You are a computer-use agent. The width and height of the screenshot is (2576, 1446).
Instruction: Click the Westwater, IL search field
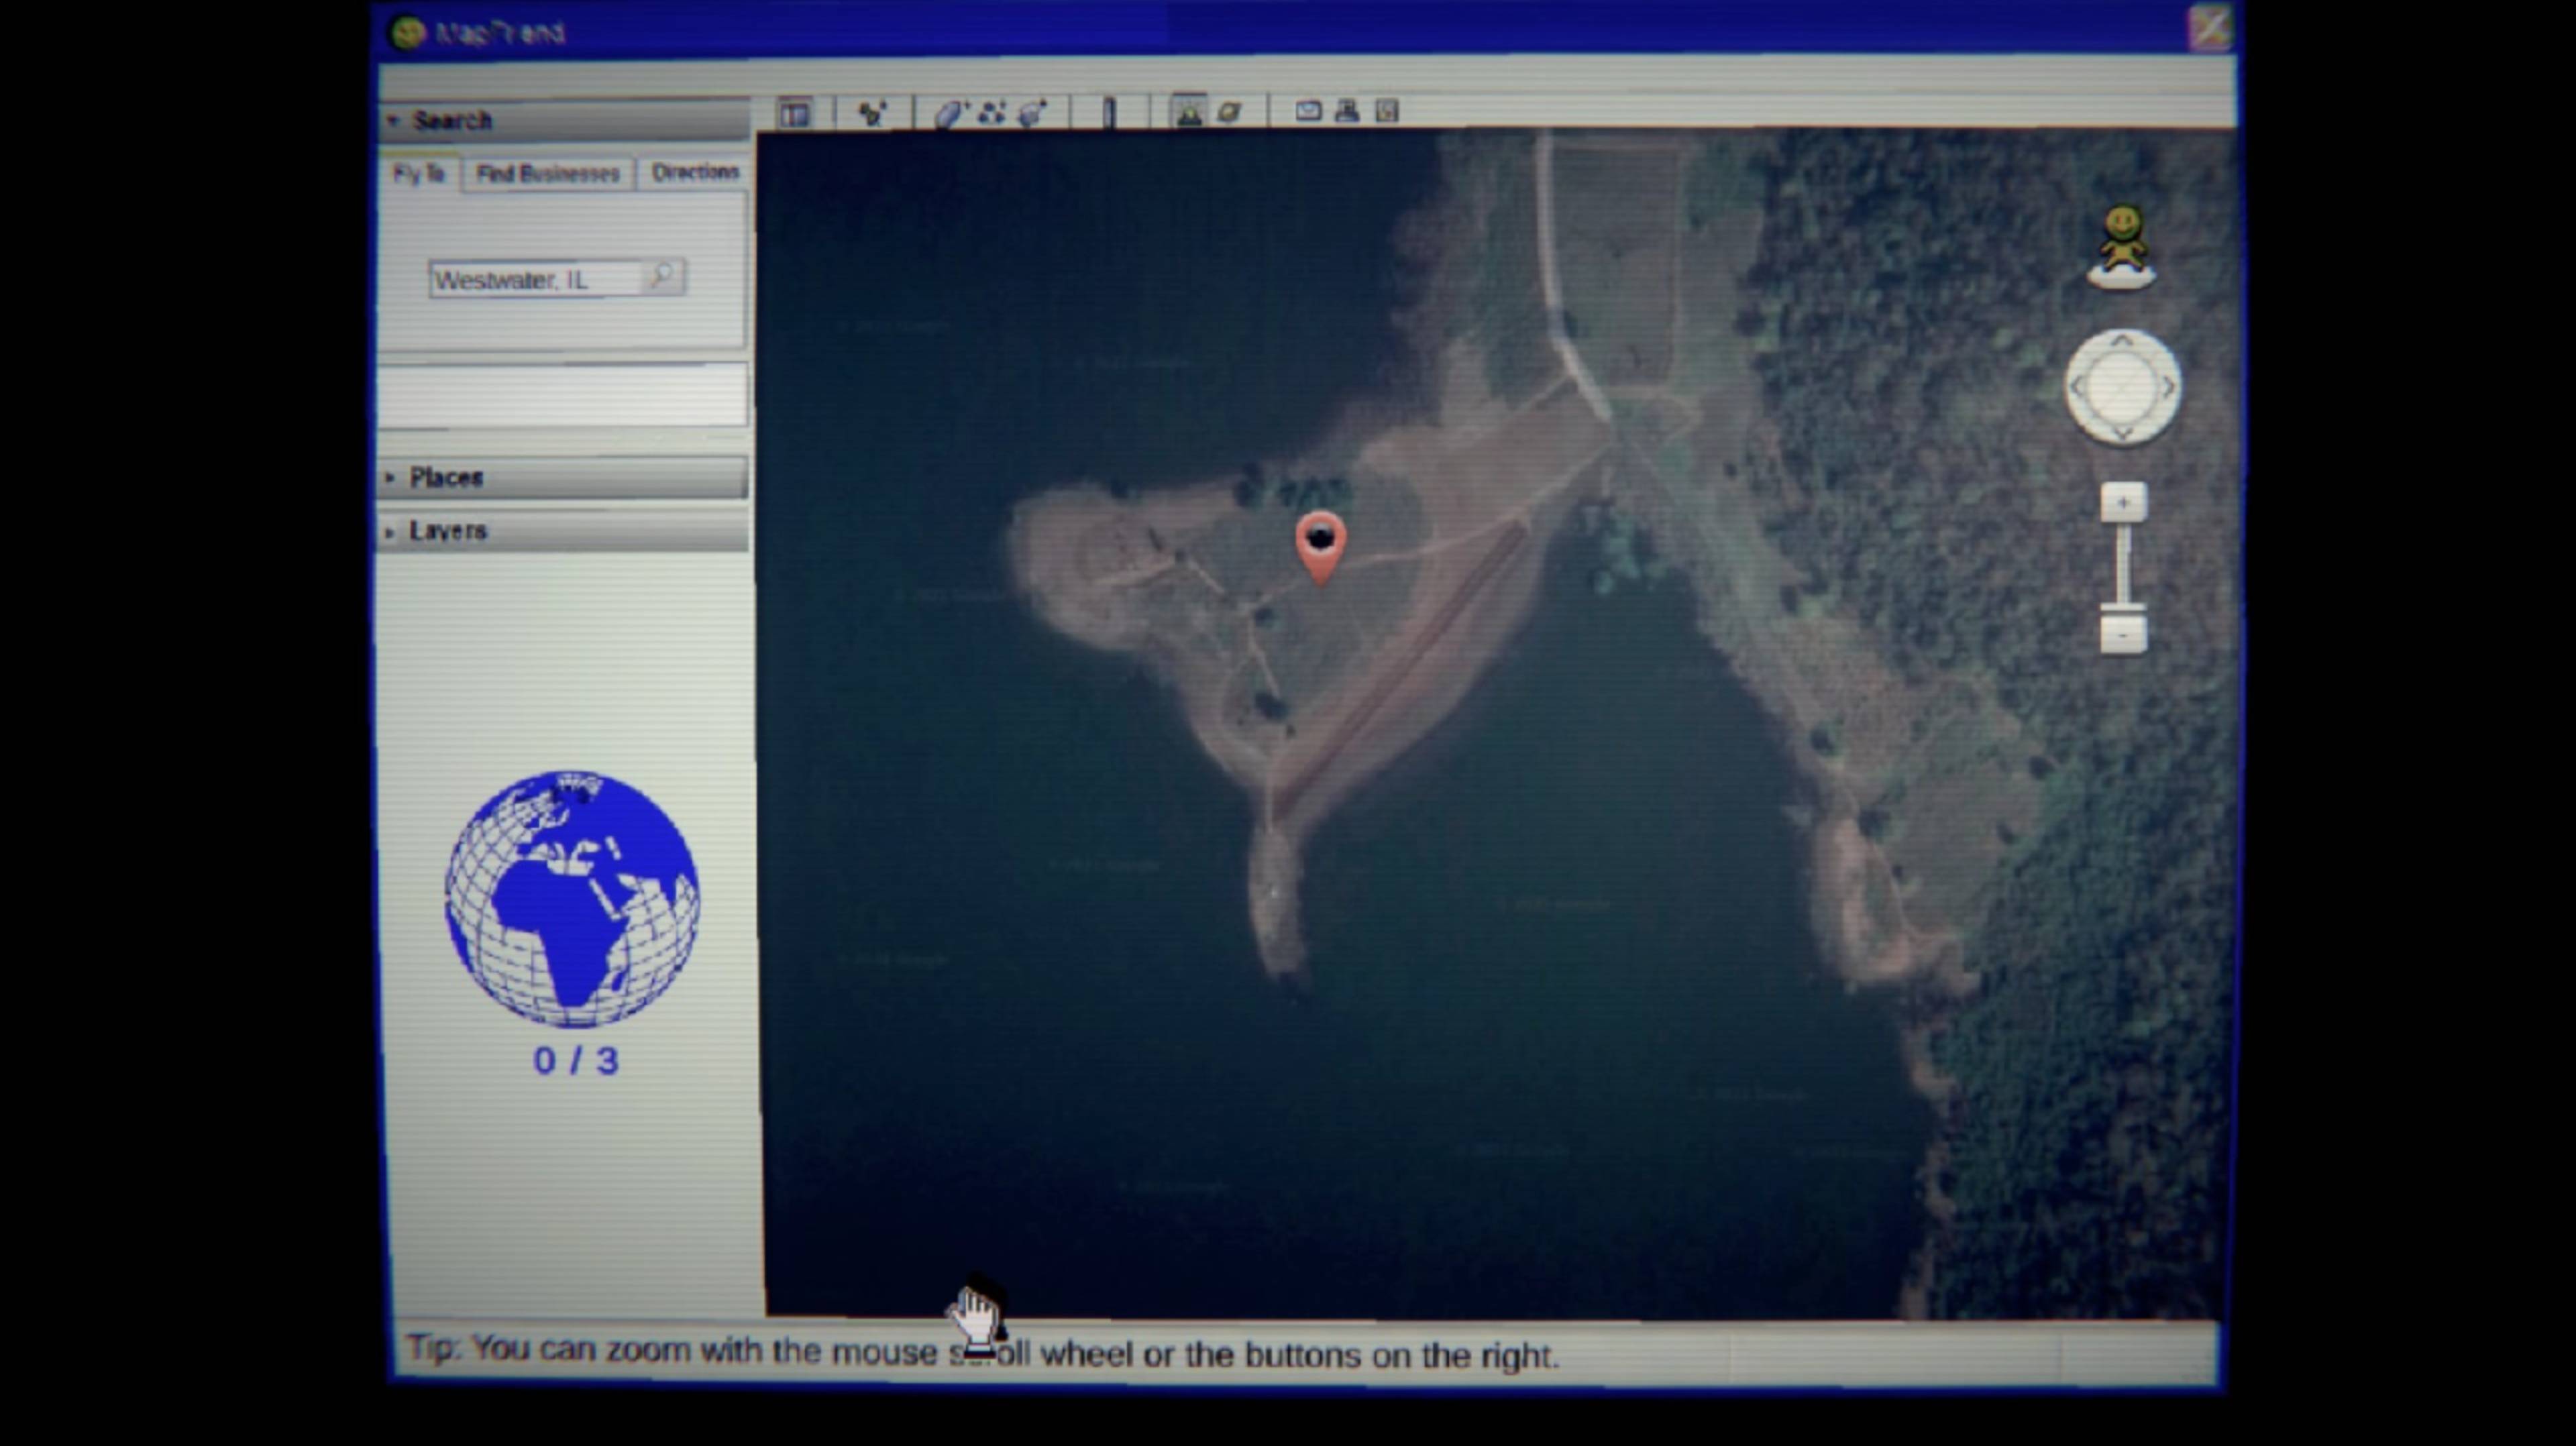tap(536, 279)
